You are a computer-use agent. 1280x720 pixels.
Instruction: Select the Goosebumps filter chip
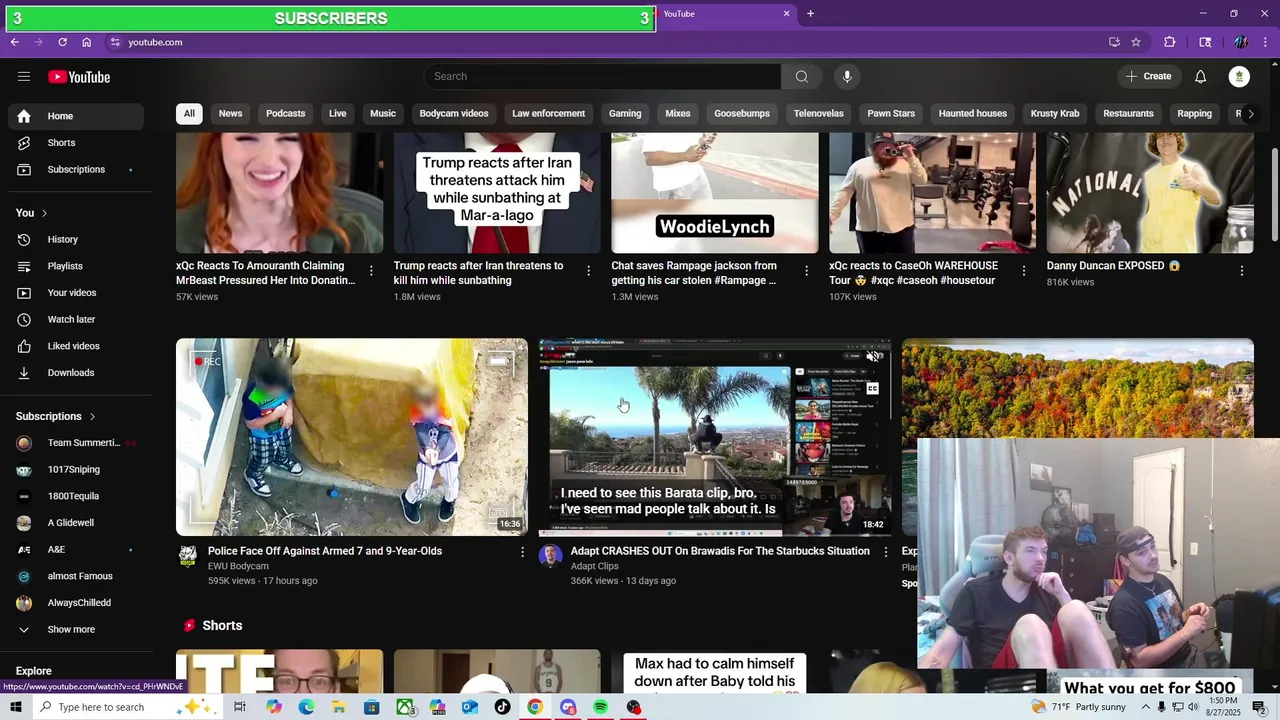742,114
